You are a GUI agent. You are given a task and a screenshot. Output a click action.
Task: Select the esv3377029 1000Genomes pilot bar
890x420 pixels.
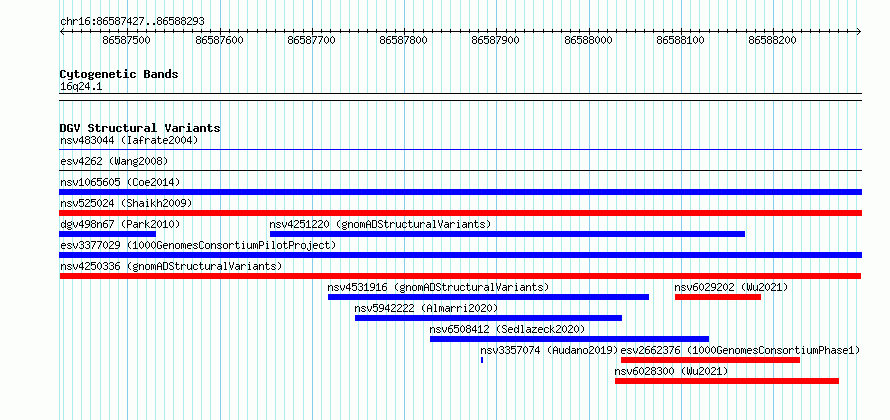(461, 255)
